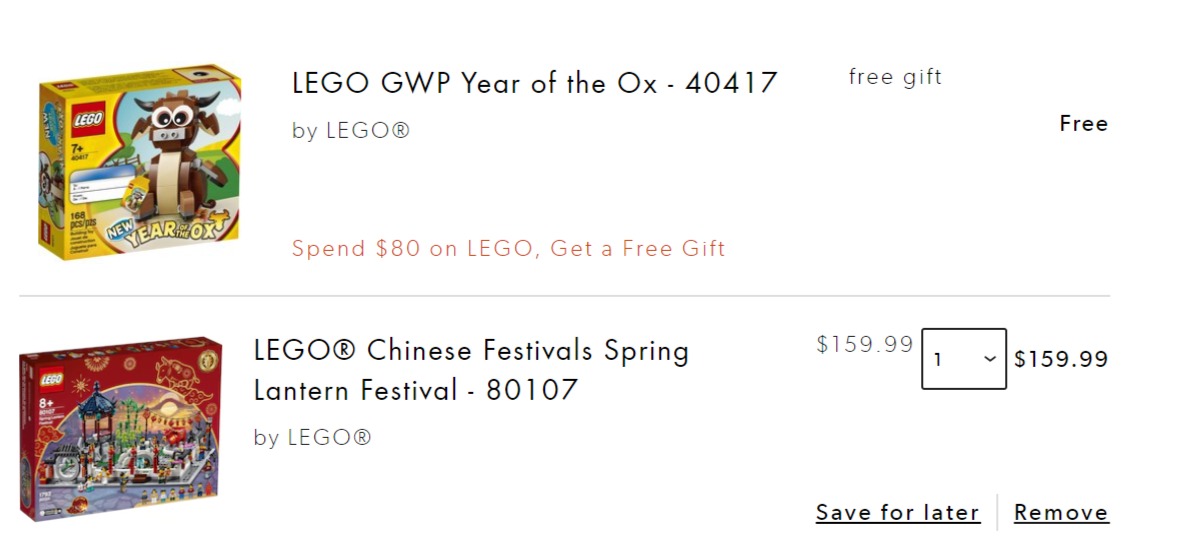Open the quantity dropdown showing 1
This screenshot has height=543, width=1179.
coord(963,359)
